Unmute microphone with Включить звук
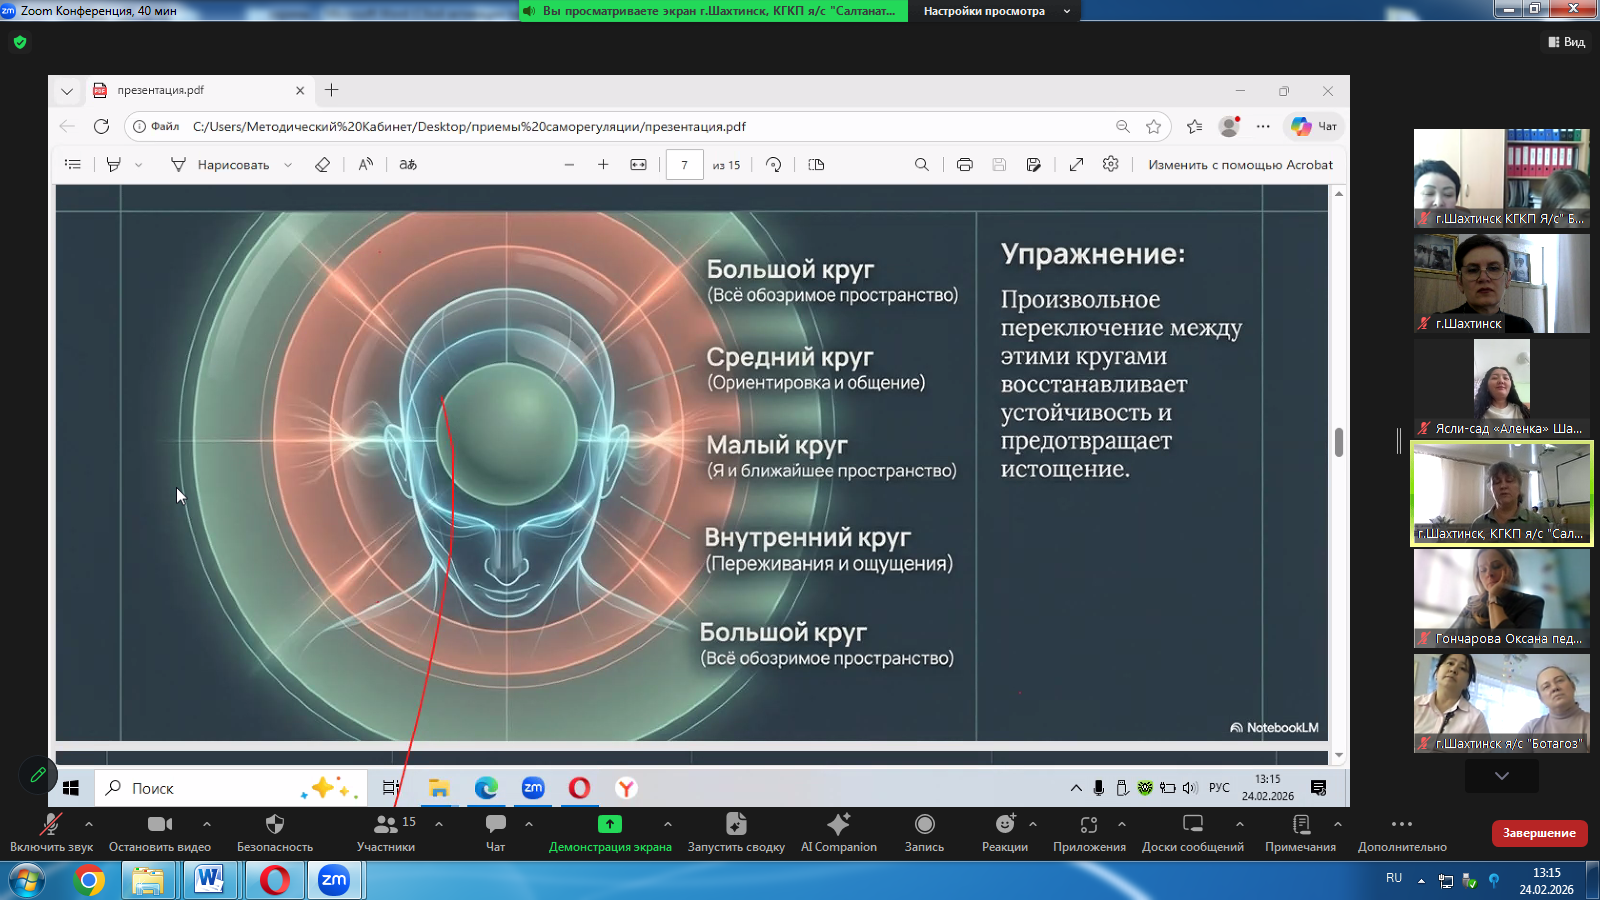Viewport: 1600px width, 900px height. pos(50,825)
